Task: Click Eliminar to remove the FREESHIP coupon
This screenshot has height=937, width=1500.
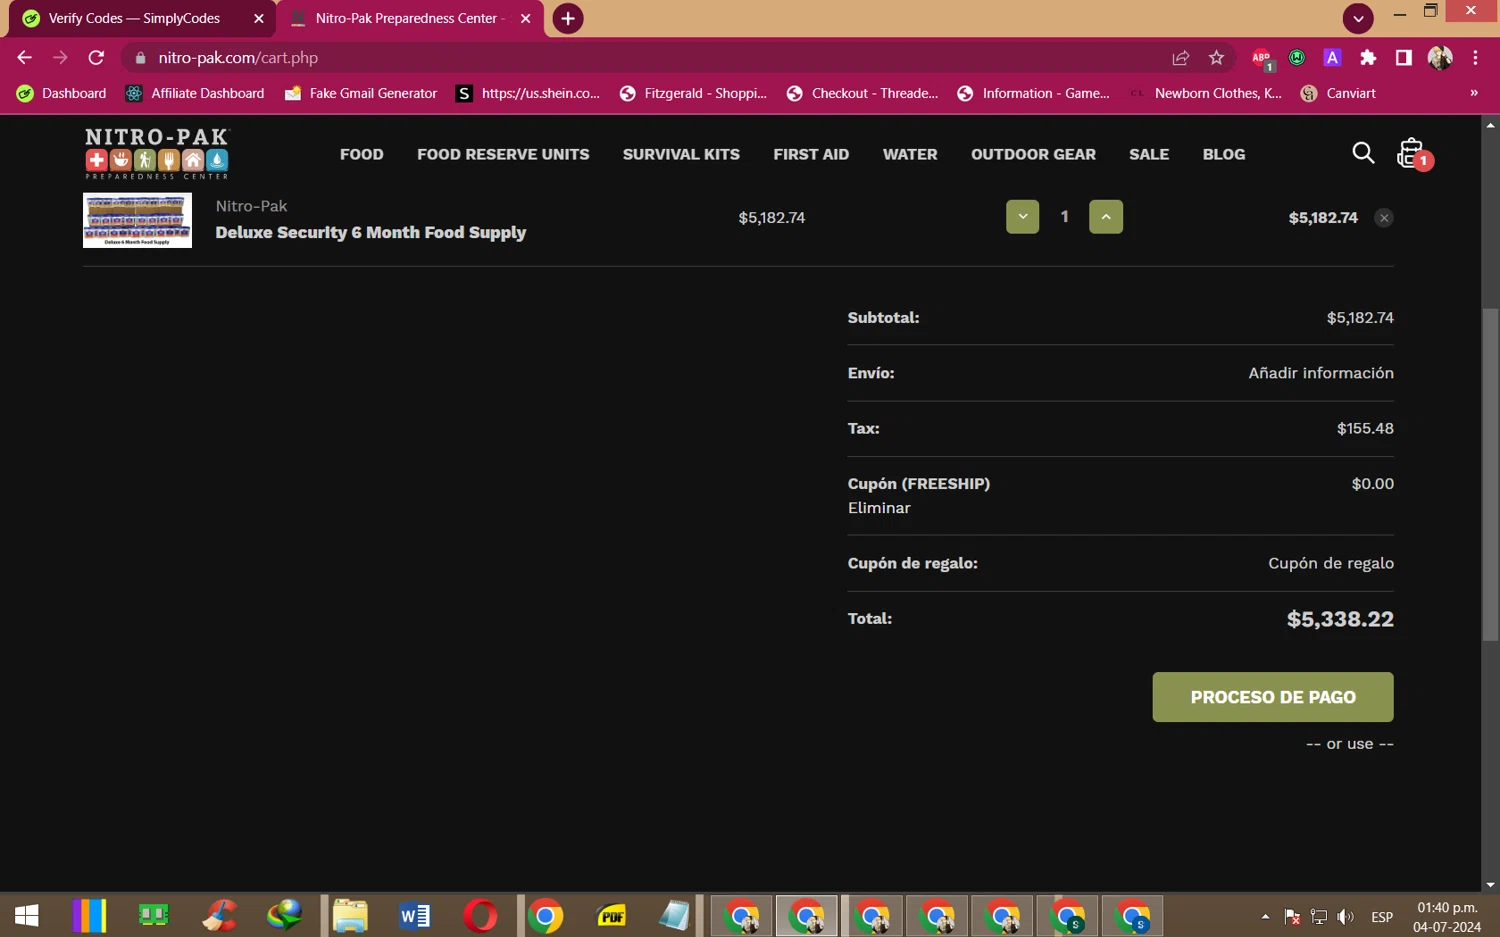Action: click(x=879, y=508)
